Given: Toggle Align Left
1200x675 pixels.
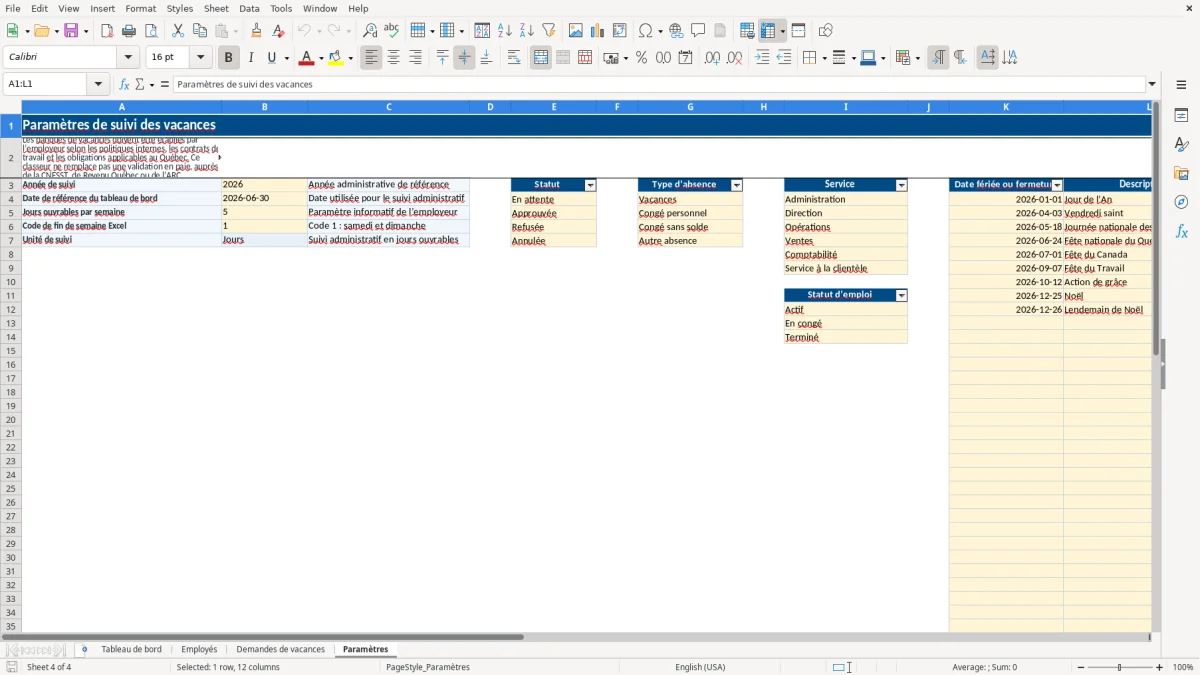Looking at the screenshot, I should pyautogui.click(x=371, y=58).
